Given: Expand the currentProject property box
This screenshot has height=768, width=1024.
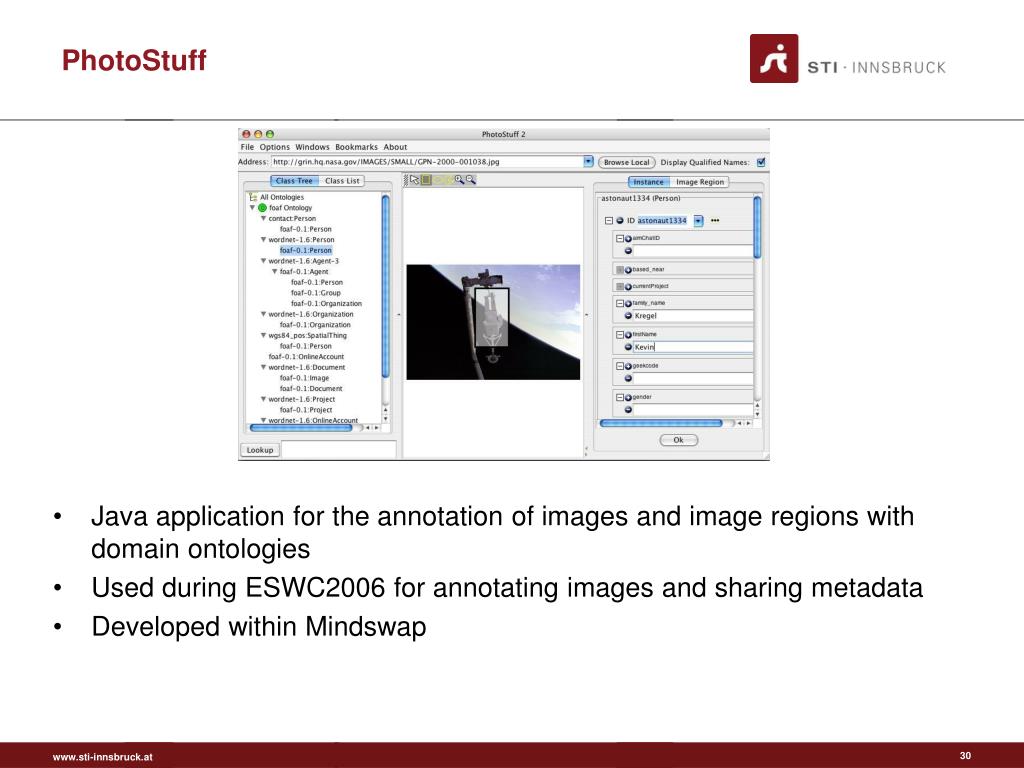Looking at the screenshot, I should [x=620, y=287].
